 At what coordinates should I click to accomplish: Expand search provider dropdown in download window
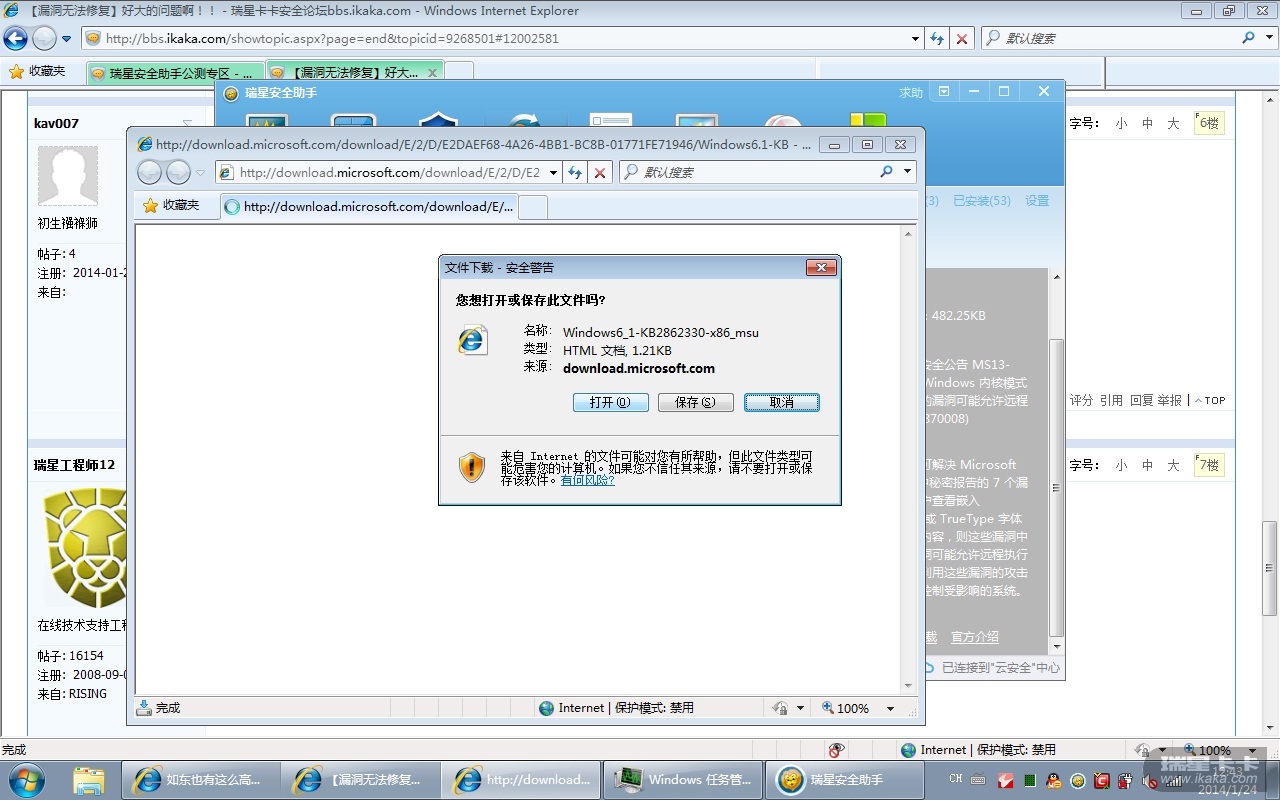pyautogui.click(x=907, y=172)
